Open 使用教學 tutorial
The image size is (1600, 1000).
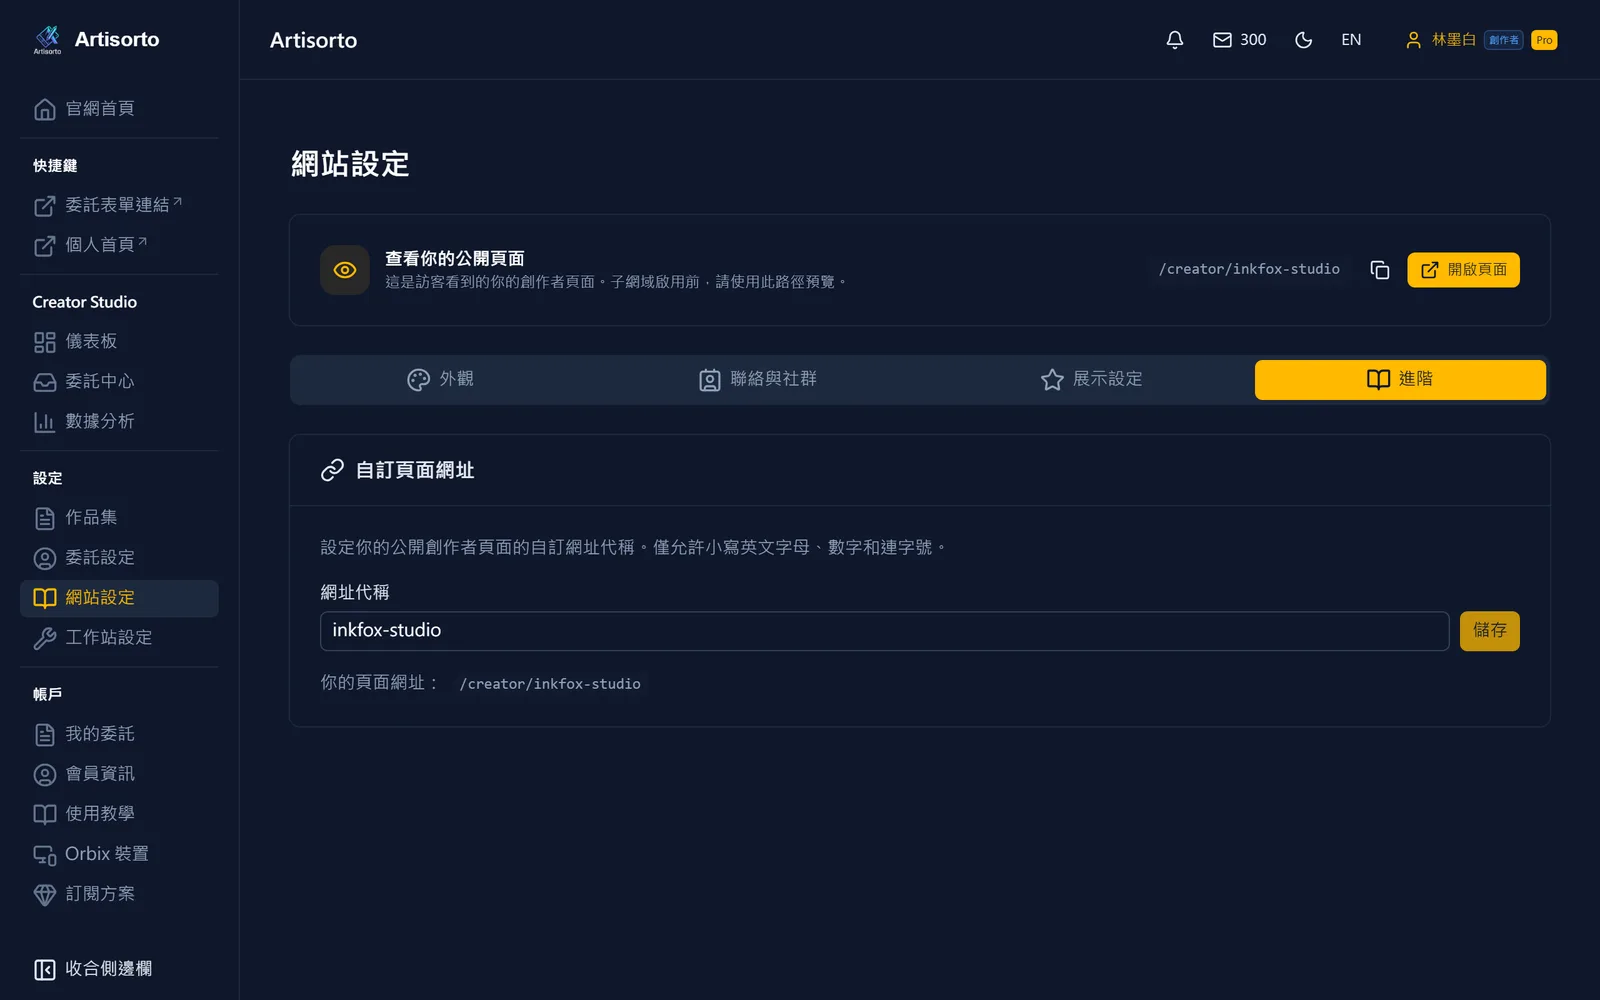(x=119, y=814)
